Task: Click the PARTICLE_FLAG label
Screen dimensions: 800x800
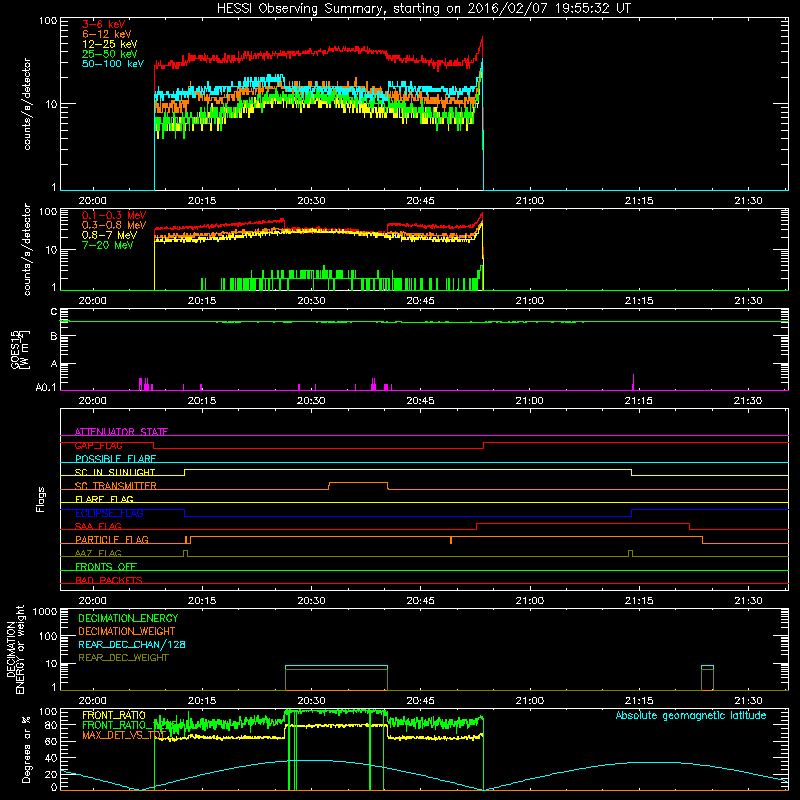Action: pyautogui.click(x=112, y=539)
